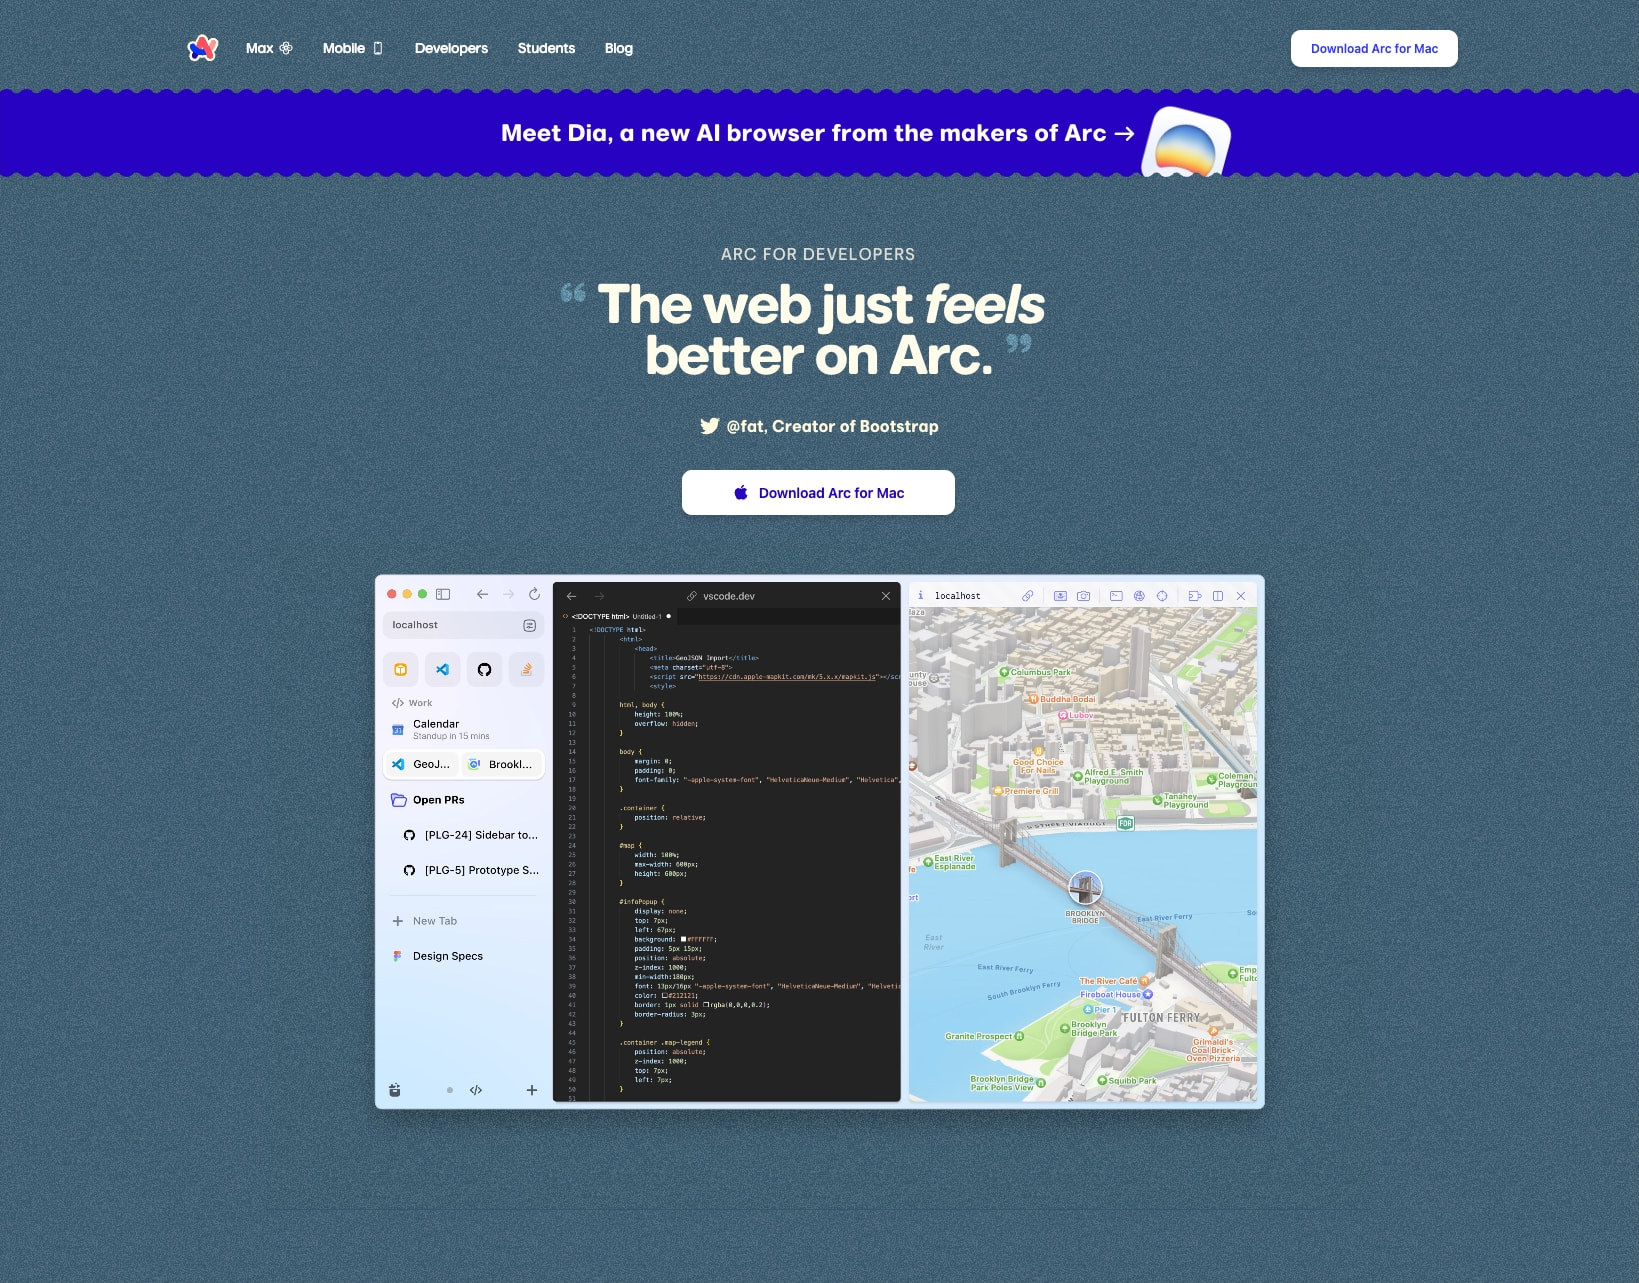1639x1283 pixels.
Task: Click the Brooklyn Bridge photo marker
Action: [x=1085, y=887]
